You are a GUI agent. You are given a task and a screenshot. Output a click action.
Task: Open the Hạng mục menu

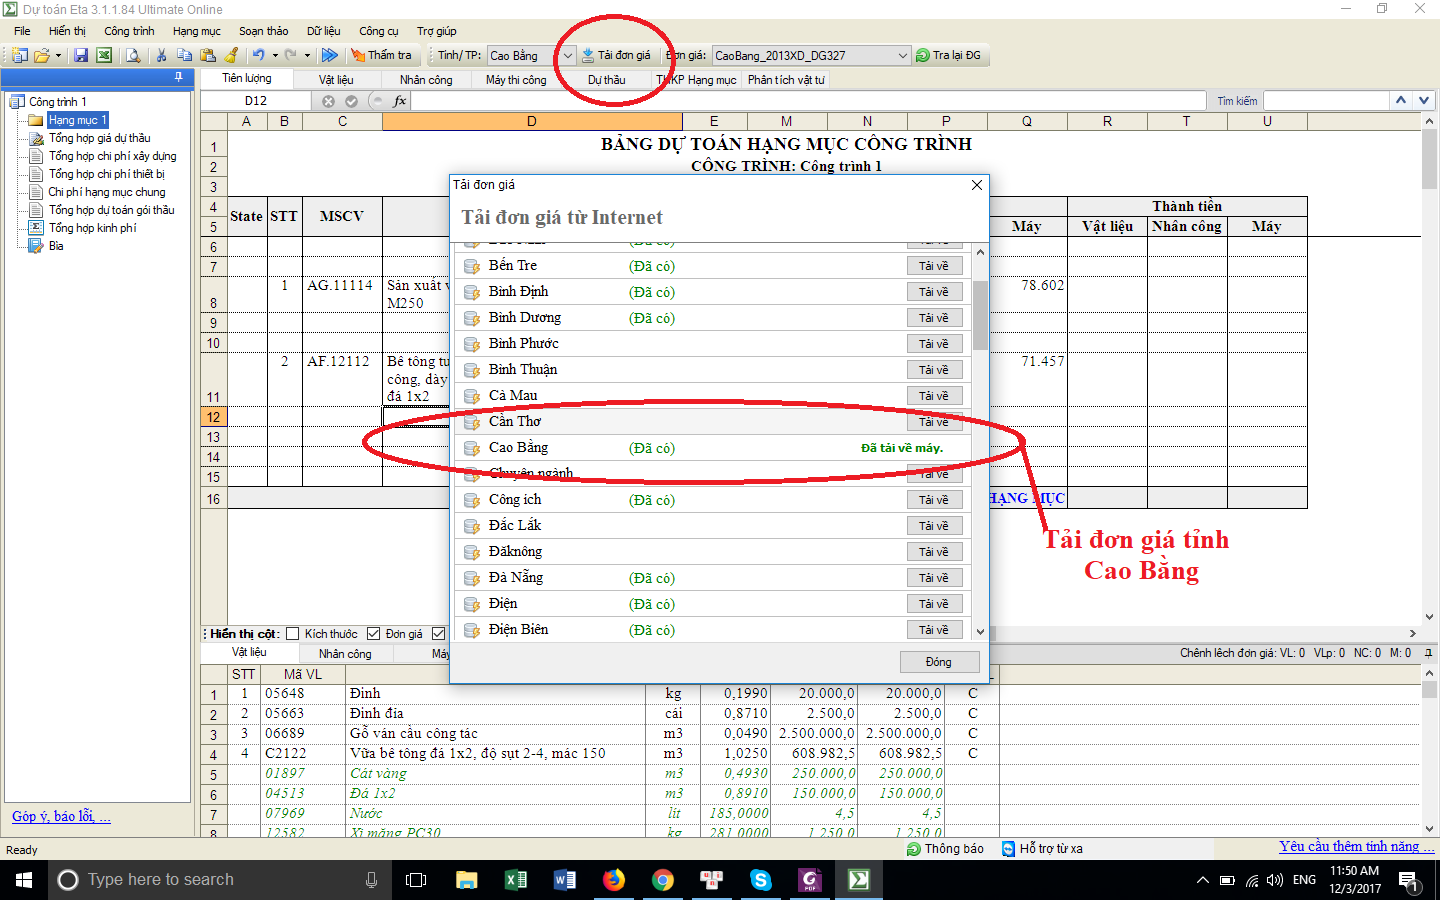196,31
